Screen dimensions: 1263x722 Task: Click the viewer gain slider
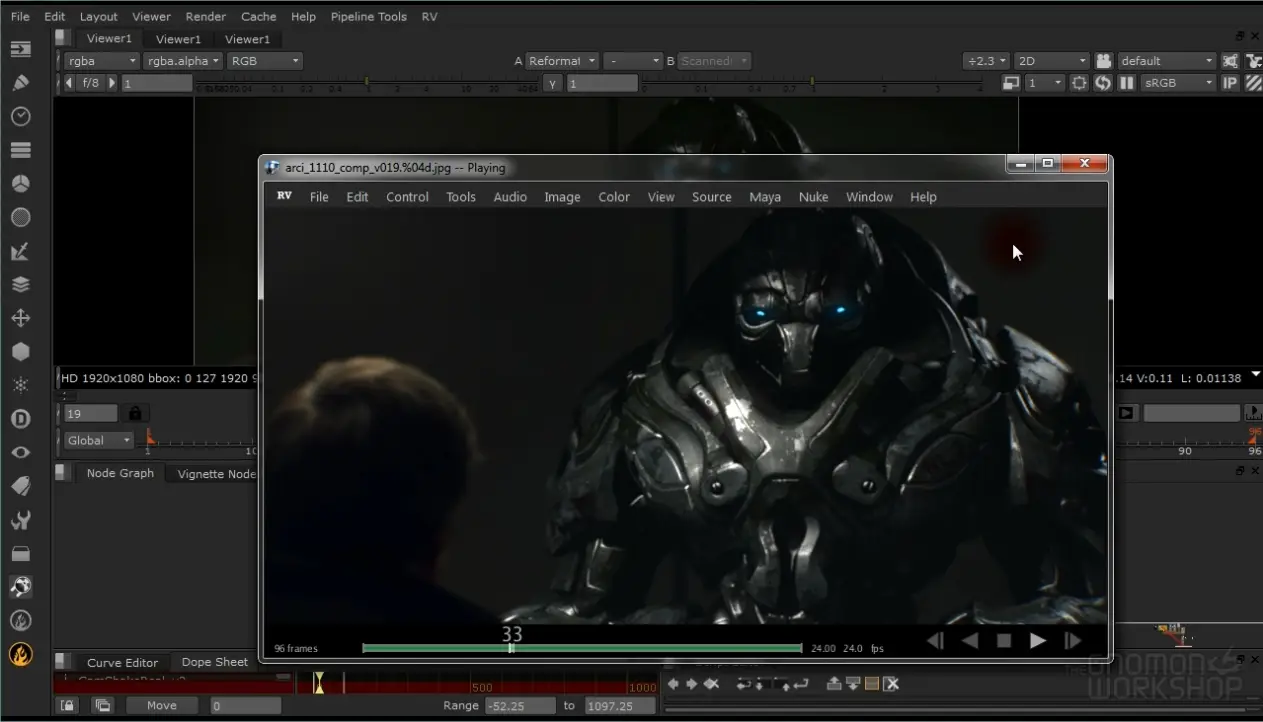(x=367, y=85)
